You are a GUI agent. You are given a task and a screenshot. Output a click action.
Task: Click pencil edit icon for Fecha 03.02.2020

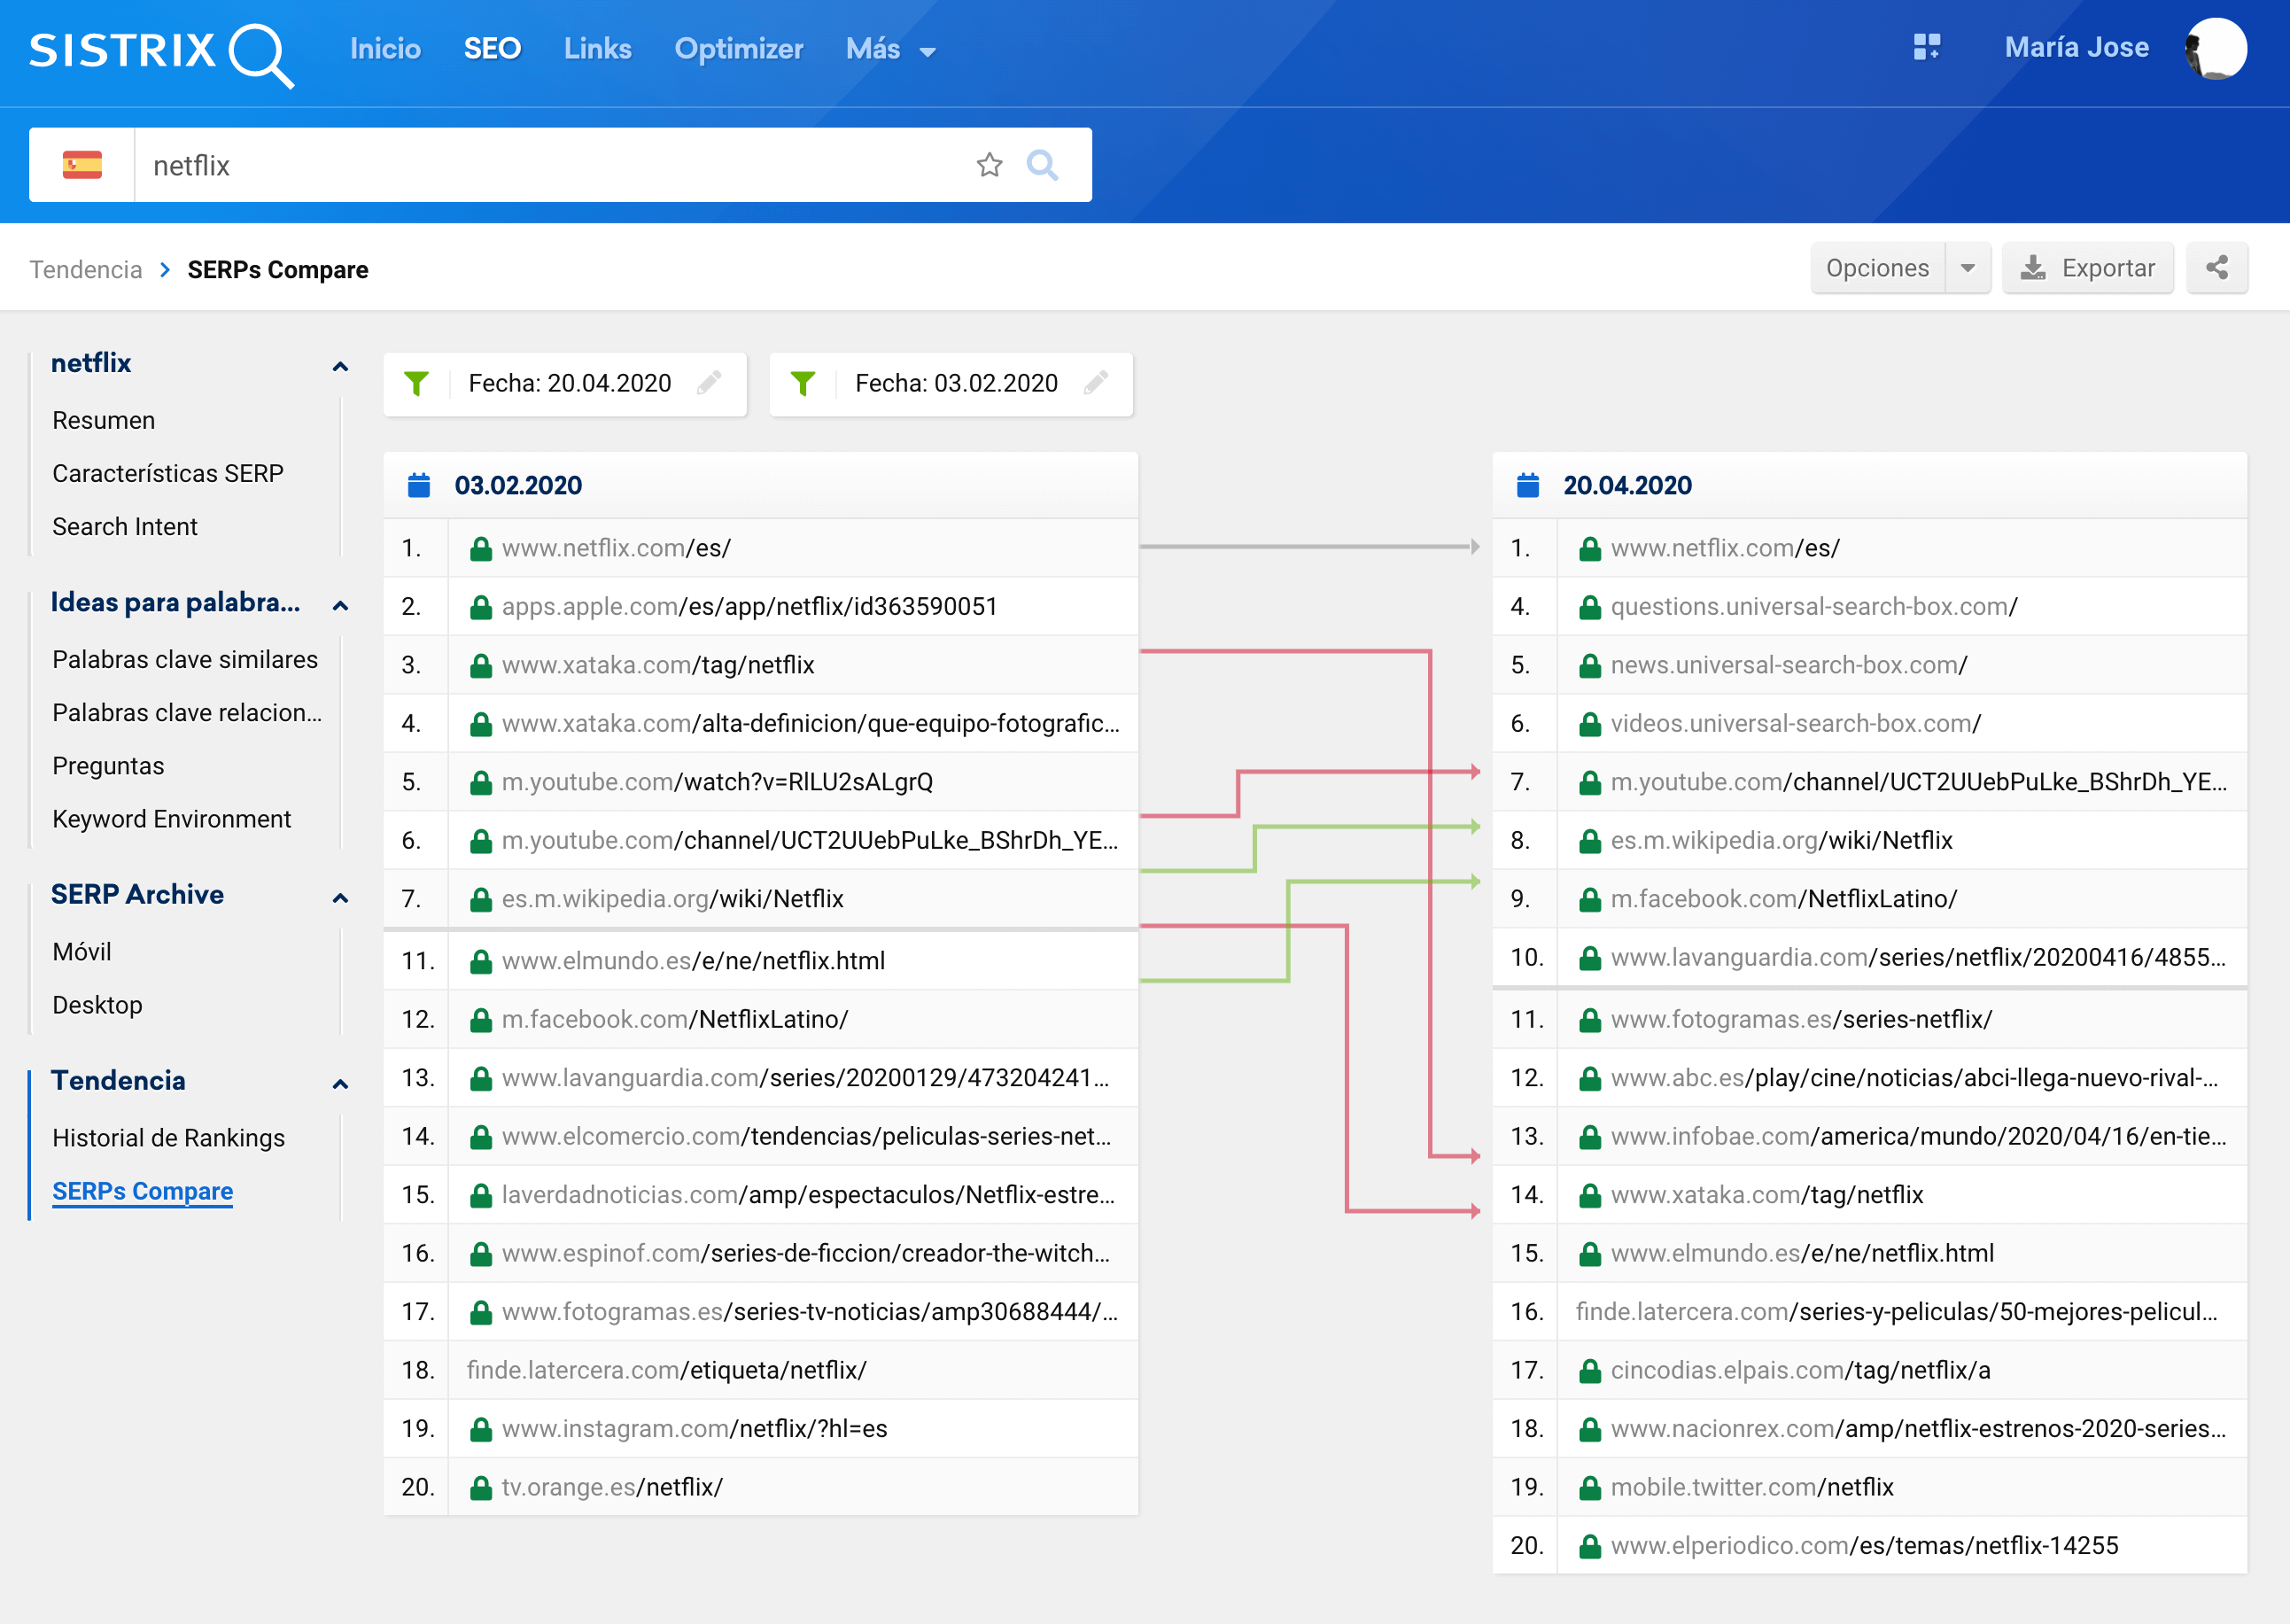(1096, 383)
